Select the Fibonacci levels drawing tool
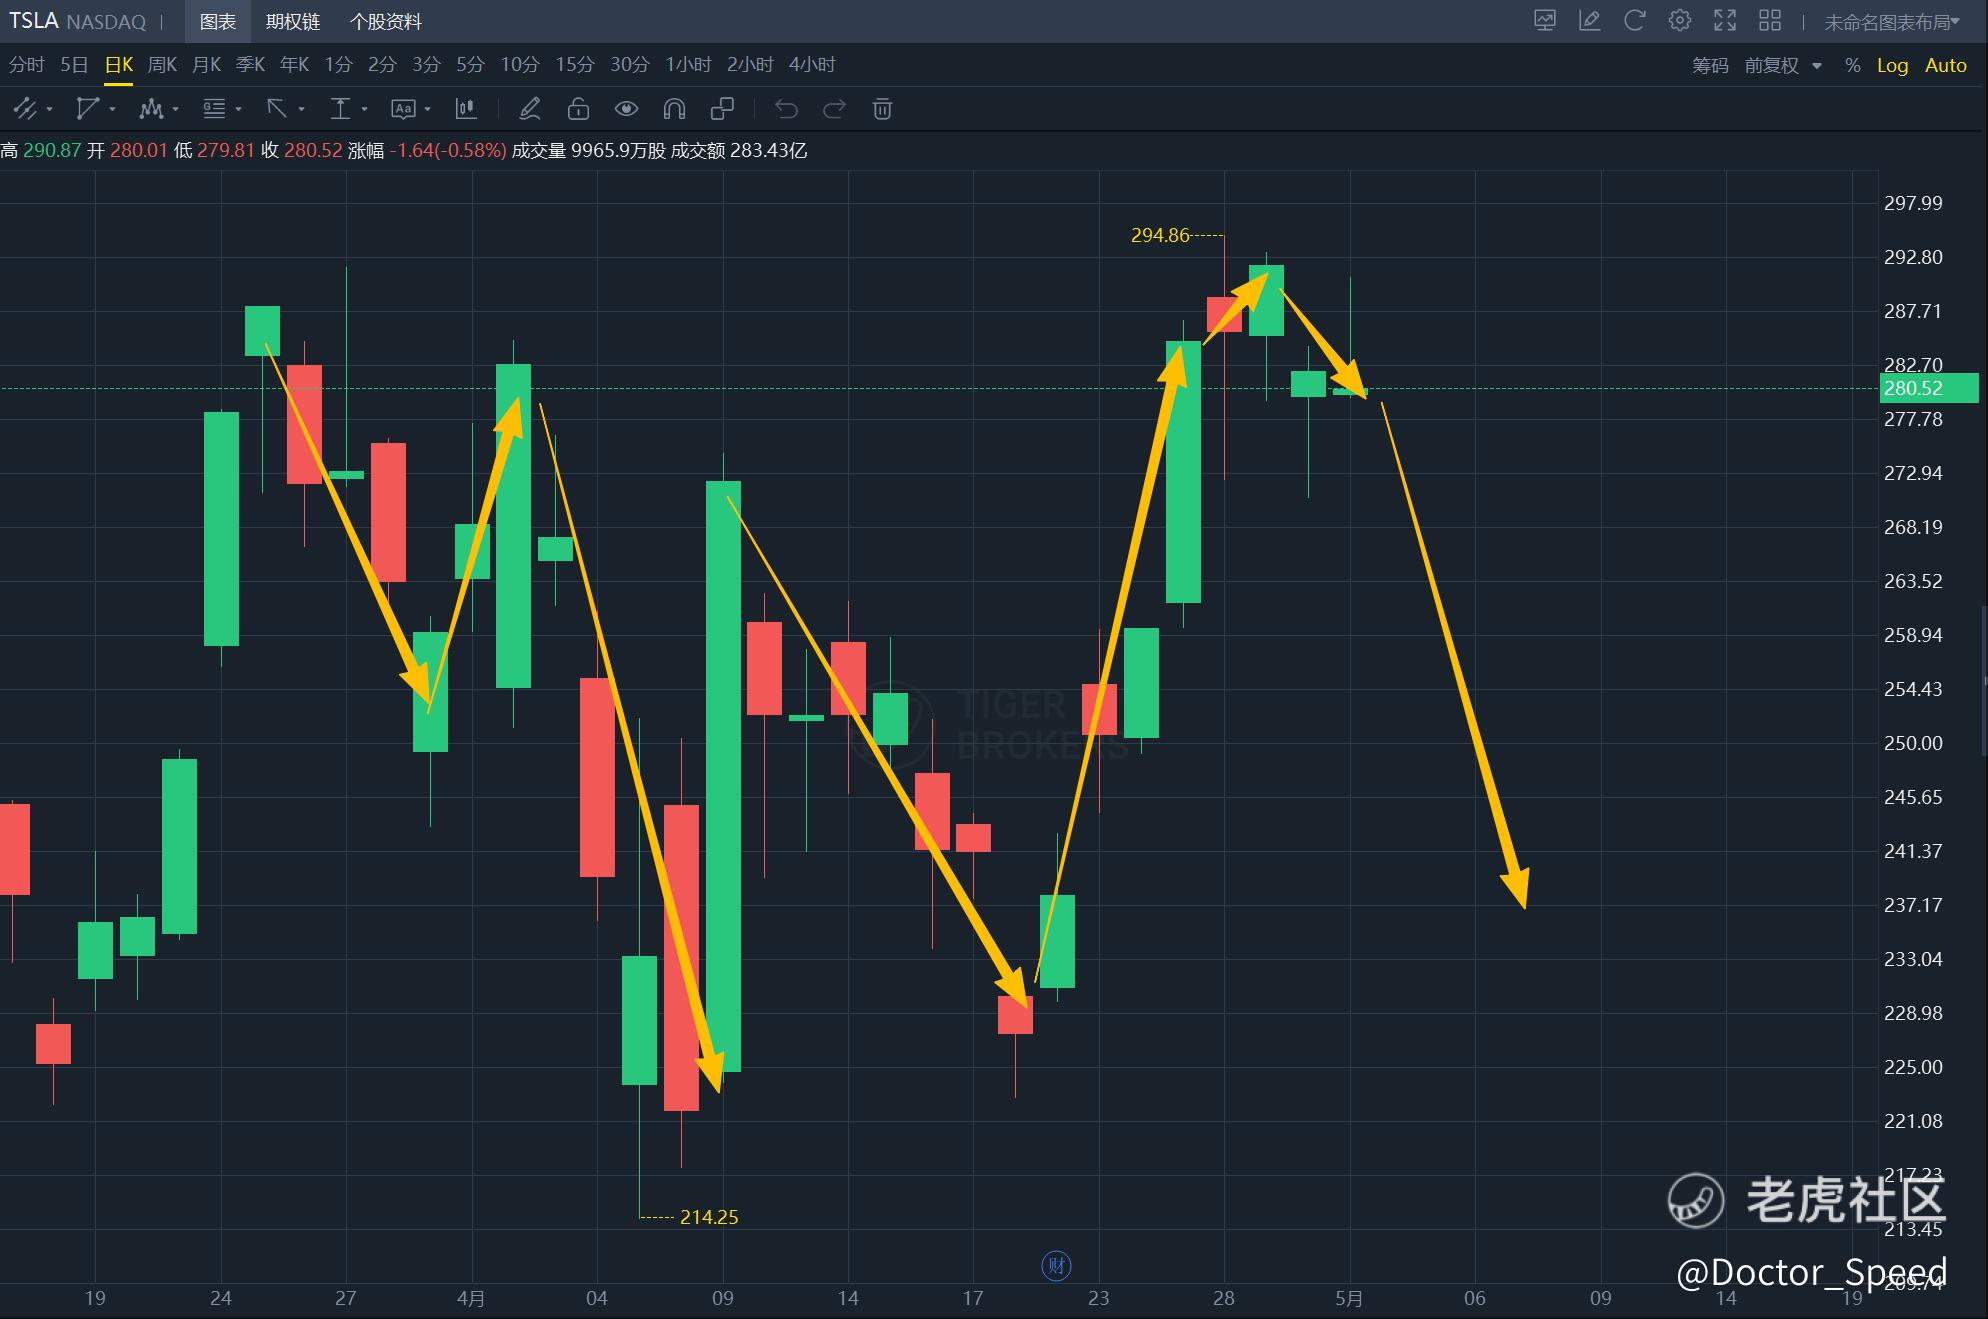 (214, 108)
